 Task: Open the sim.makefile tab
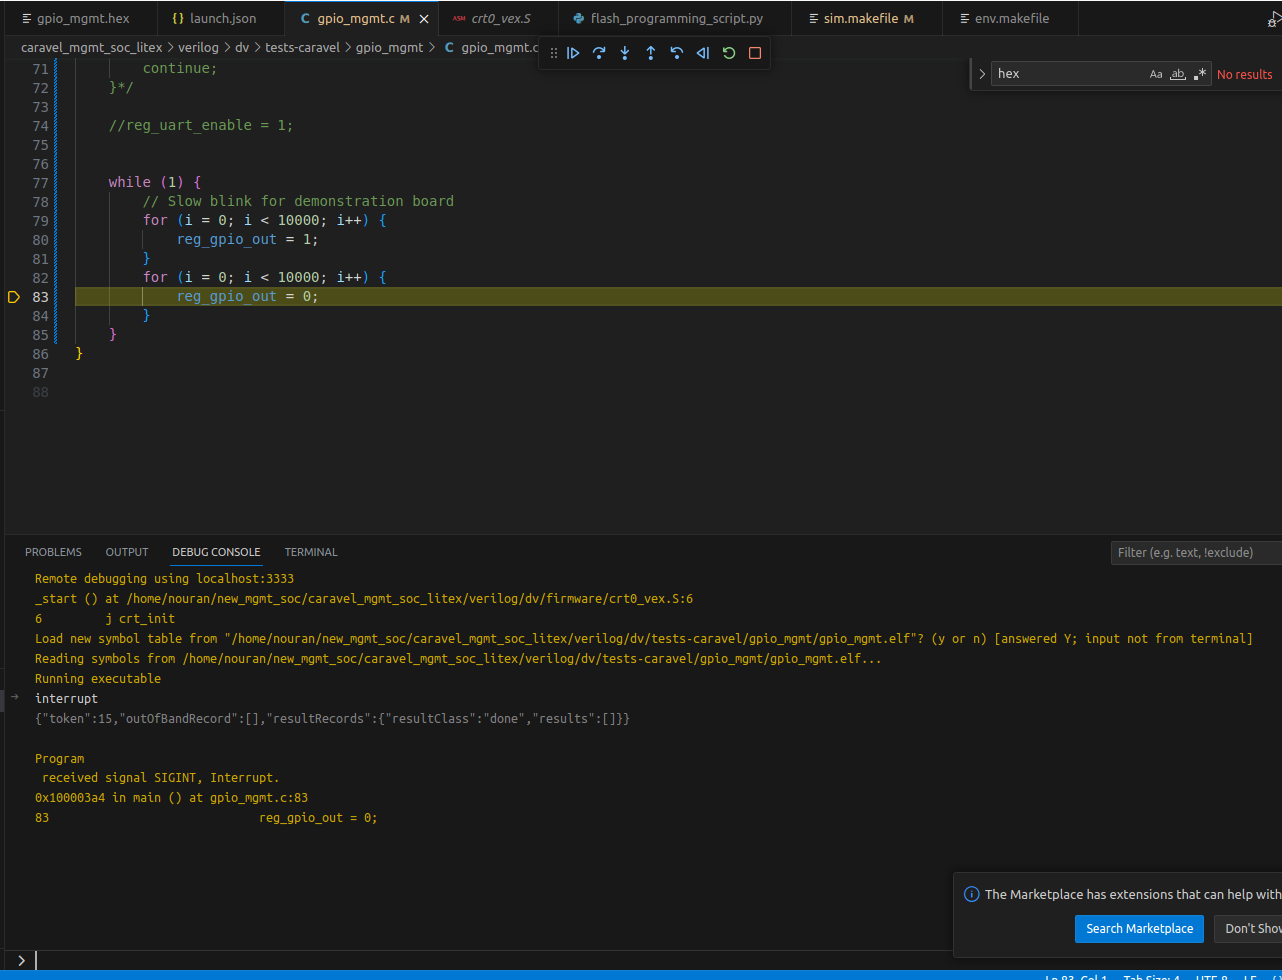[x=867, y=19]
